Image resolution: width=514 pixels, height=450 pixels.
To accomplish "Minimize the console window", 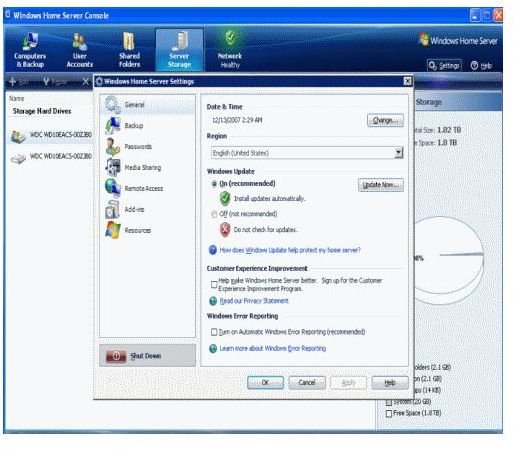I will click(475, 15).
